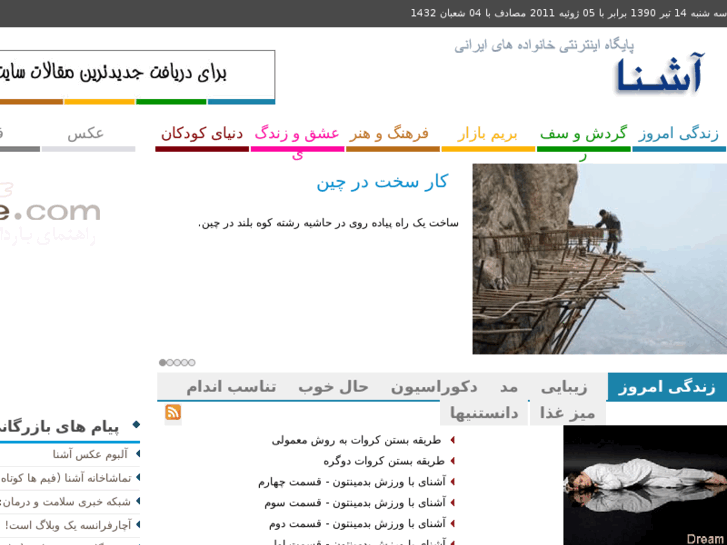Select the last slideshow dot
Viewport: 727px width, 545px height.
(x=191, y=363)
